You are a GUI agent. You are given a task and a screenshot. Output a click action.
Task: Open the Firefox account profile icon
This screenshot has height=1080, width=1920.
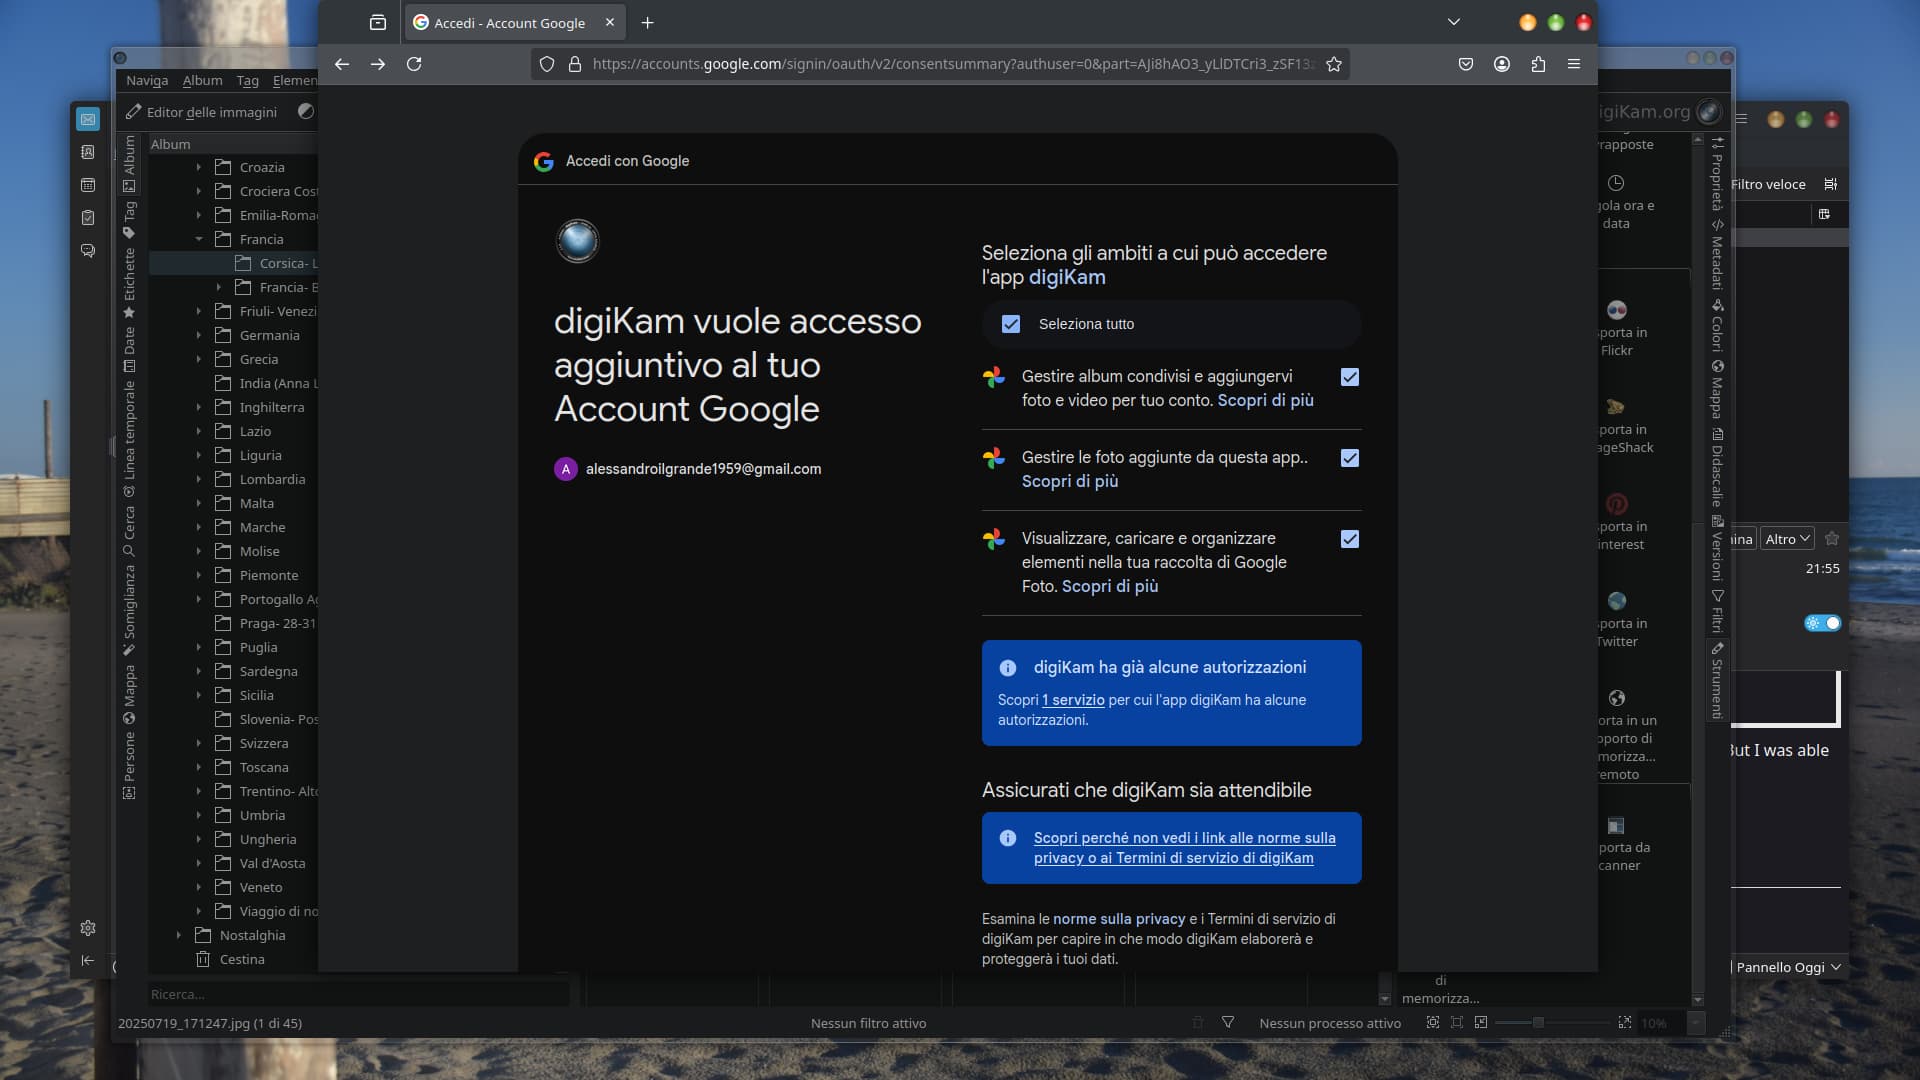click(x=1502, y=64)
